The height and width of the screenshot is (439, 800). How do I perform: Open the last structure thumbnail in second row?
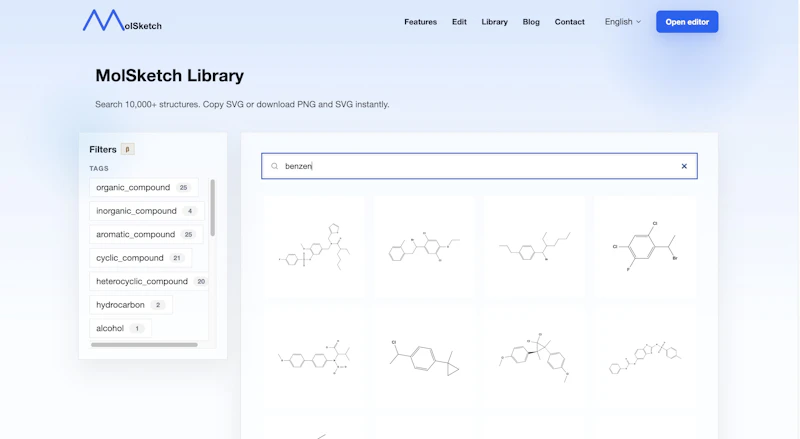(645, 357)
